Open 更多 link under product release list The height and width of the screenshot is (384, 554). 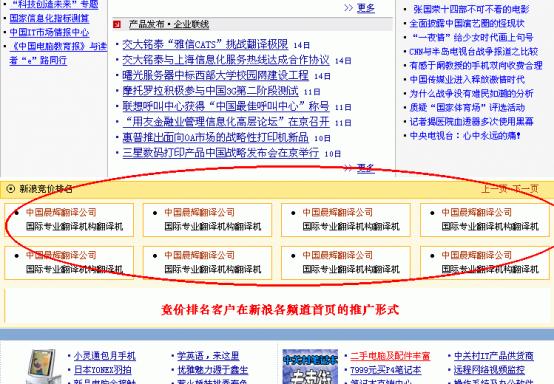click(365, 167)
